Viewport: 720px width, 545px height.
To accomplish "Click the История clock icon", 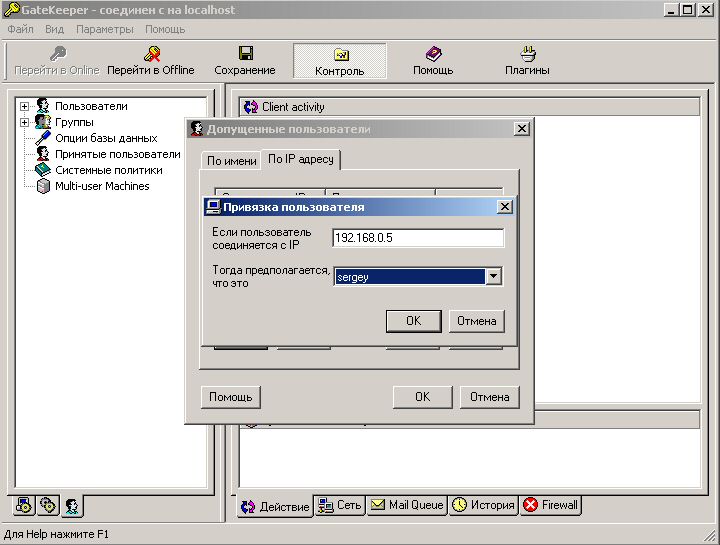I will (x=459, y=505).
